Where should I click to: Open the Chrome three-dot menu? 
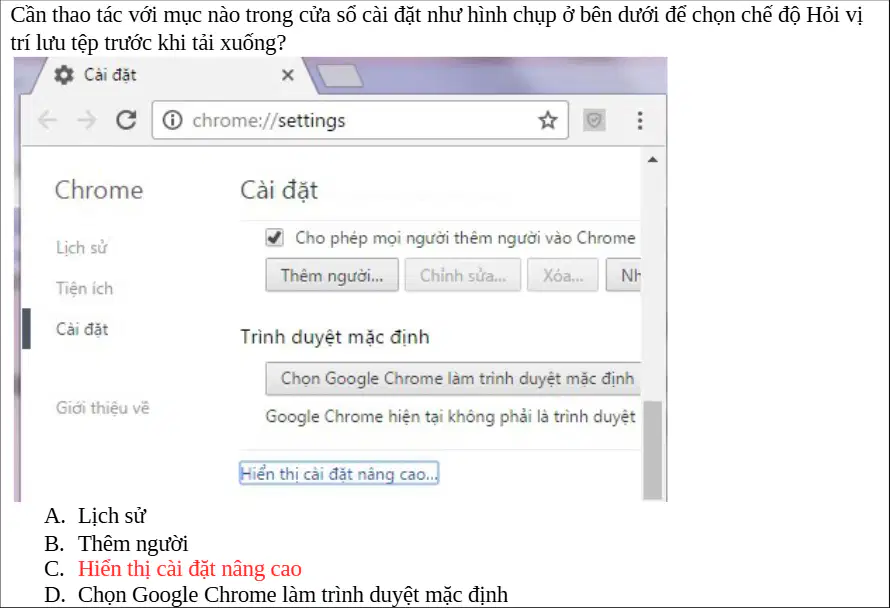pos(640,120)
